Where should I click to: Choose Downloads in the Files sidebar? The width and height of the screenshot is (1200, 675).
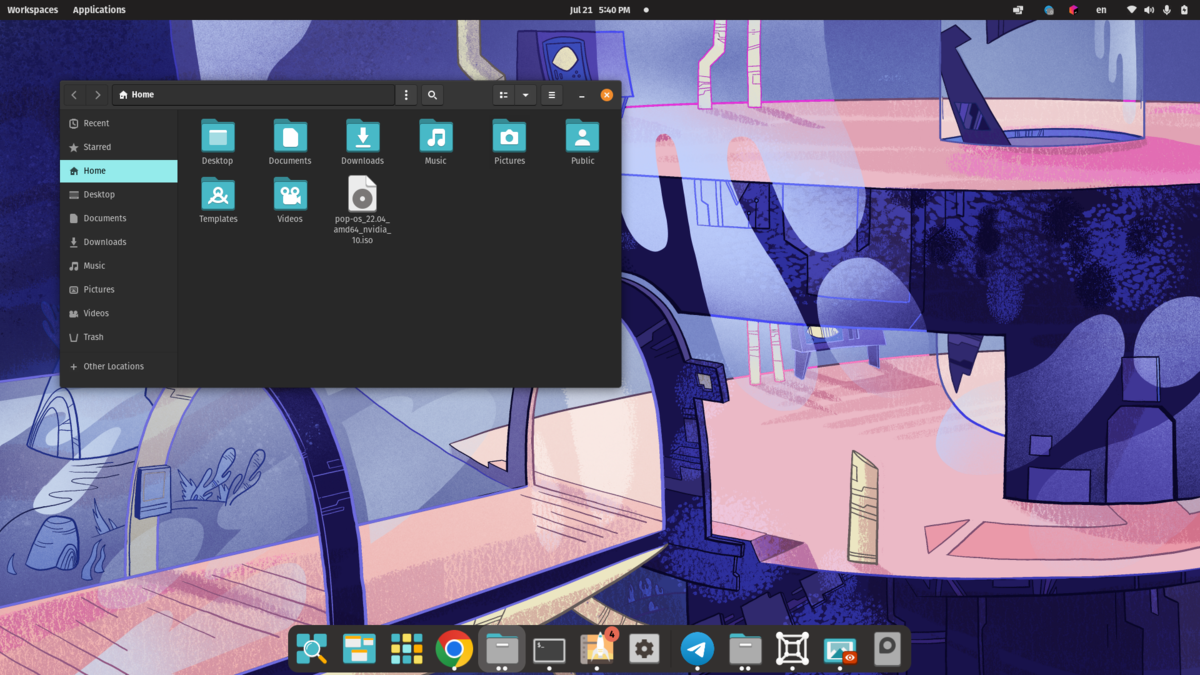pos(119,242)
